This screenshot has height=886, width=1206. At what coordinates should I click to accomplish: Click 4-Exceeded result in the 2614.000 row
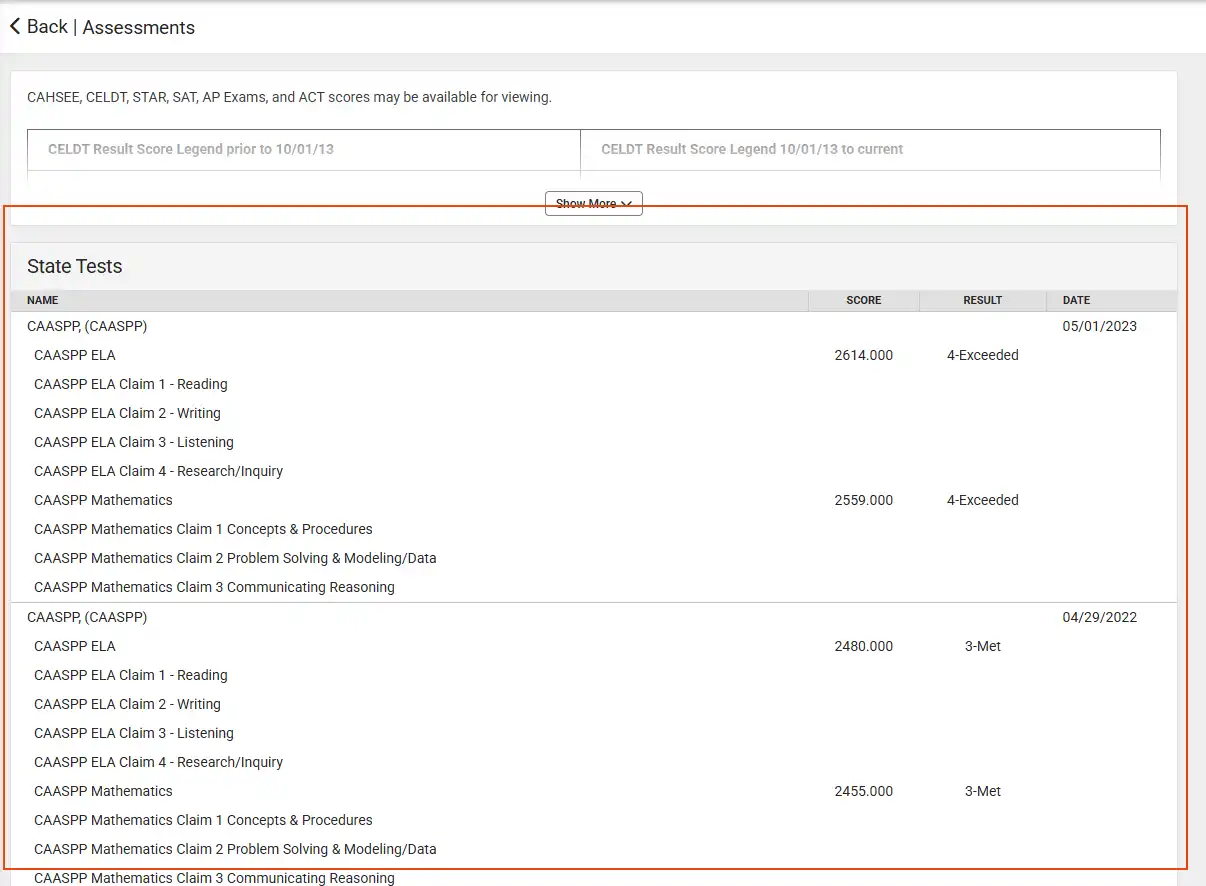(x=983, y=355)
